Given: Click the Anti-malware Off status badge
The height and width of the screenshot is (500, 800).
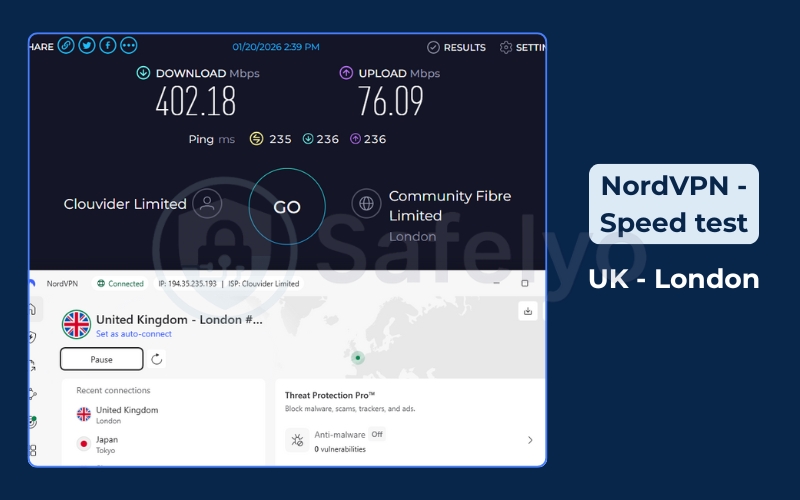Looking at the screenshot, I should pyautogui.click(x=377, y=434).
